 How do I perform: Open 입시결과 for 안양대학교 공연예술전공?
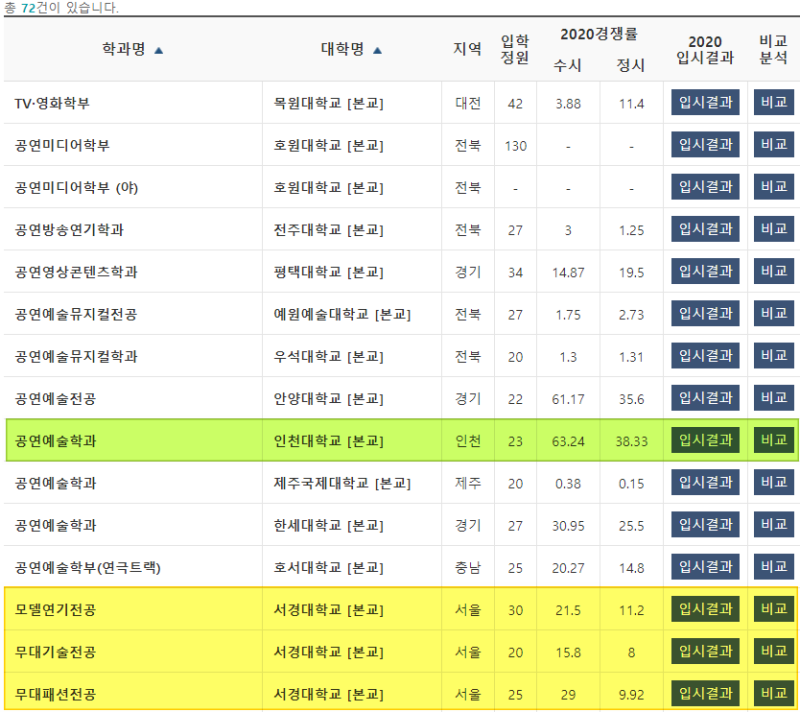pos(705,398)
